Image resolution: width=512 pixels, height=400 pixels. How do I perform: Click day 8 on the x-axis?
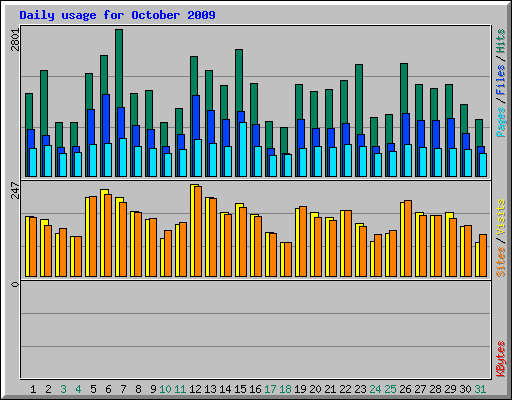[x=138, y=389]
